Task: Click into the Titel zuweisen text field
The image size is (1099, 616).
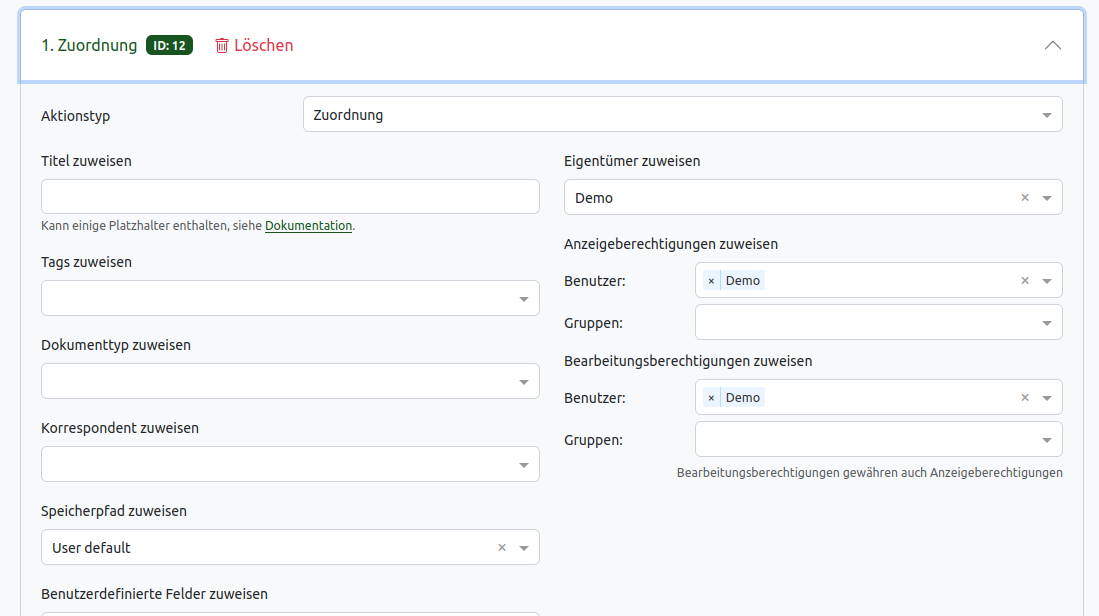Action: (x=290, y=196)
